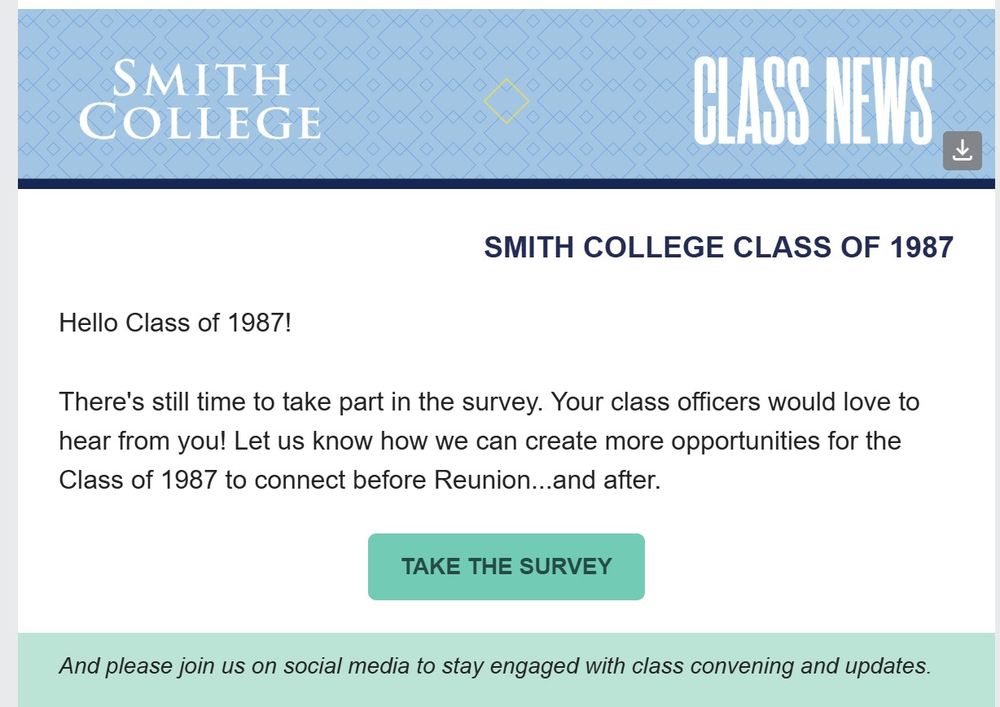Click the CLASS NEWS banner title
This screenshot has width=1000, height=707.
click(812, 100)
